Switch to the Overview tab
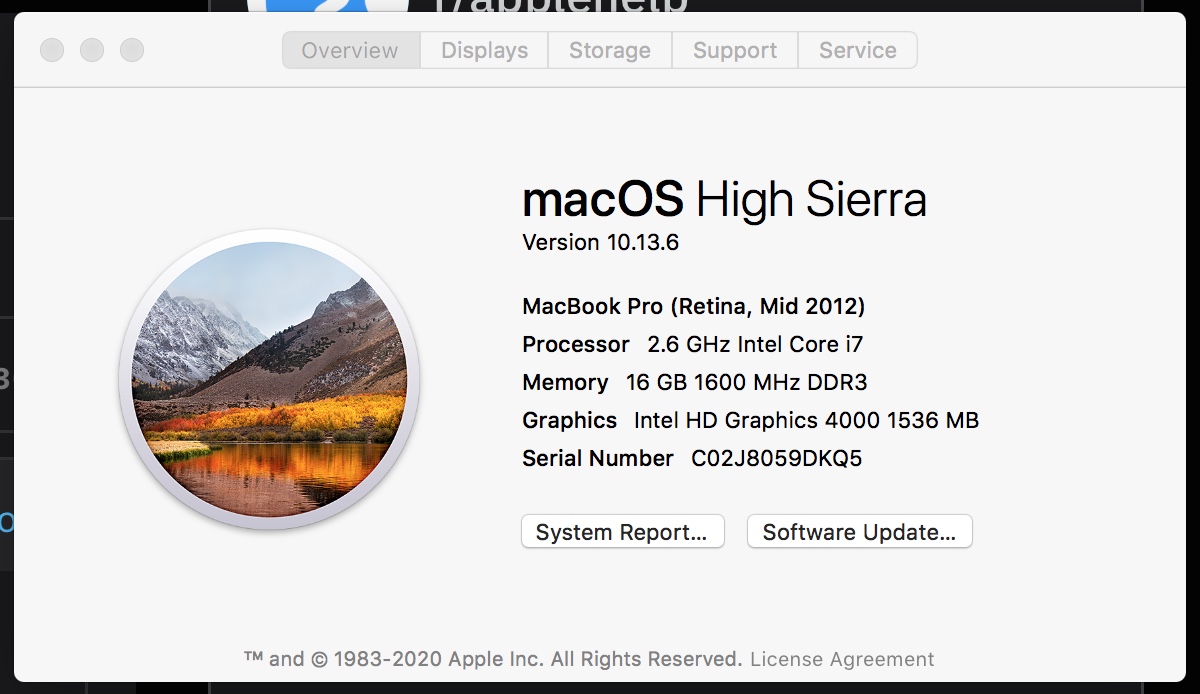Image resolution: width=1200 pixels, height=694 pixels. coord(351,50)
